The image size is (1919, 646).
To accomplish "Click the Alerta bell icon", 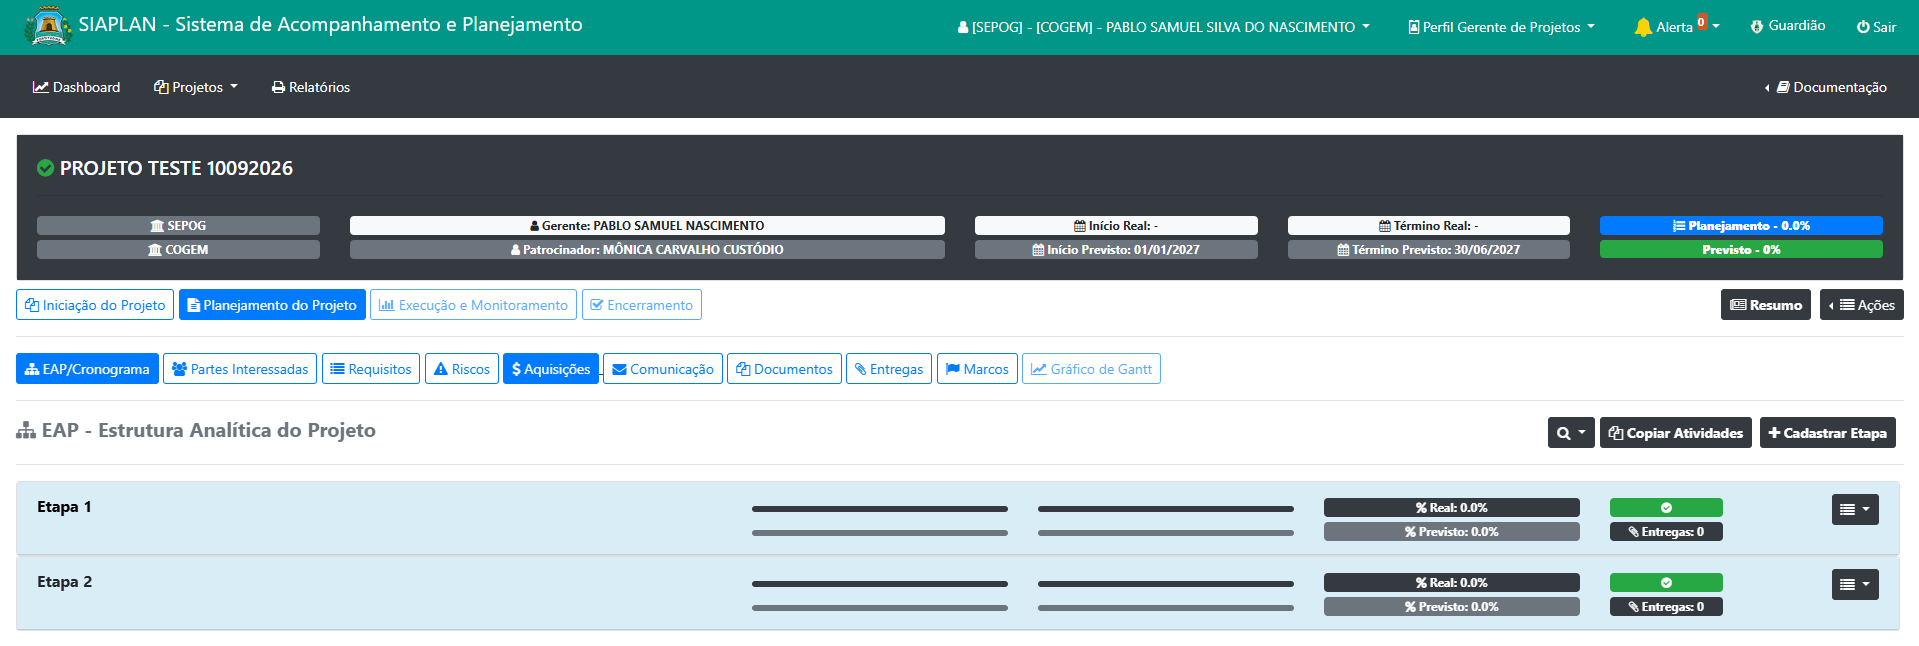I will 1643,27.
